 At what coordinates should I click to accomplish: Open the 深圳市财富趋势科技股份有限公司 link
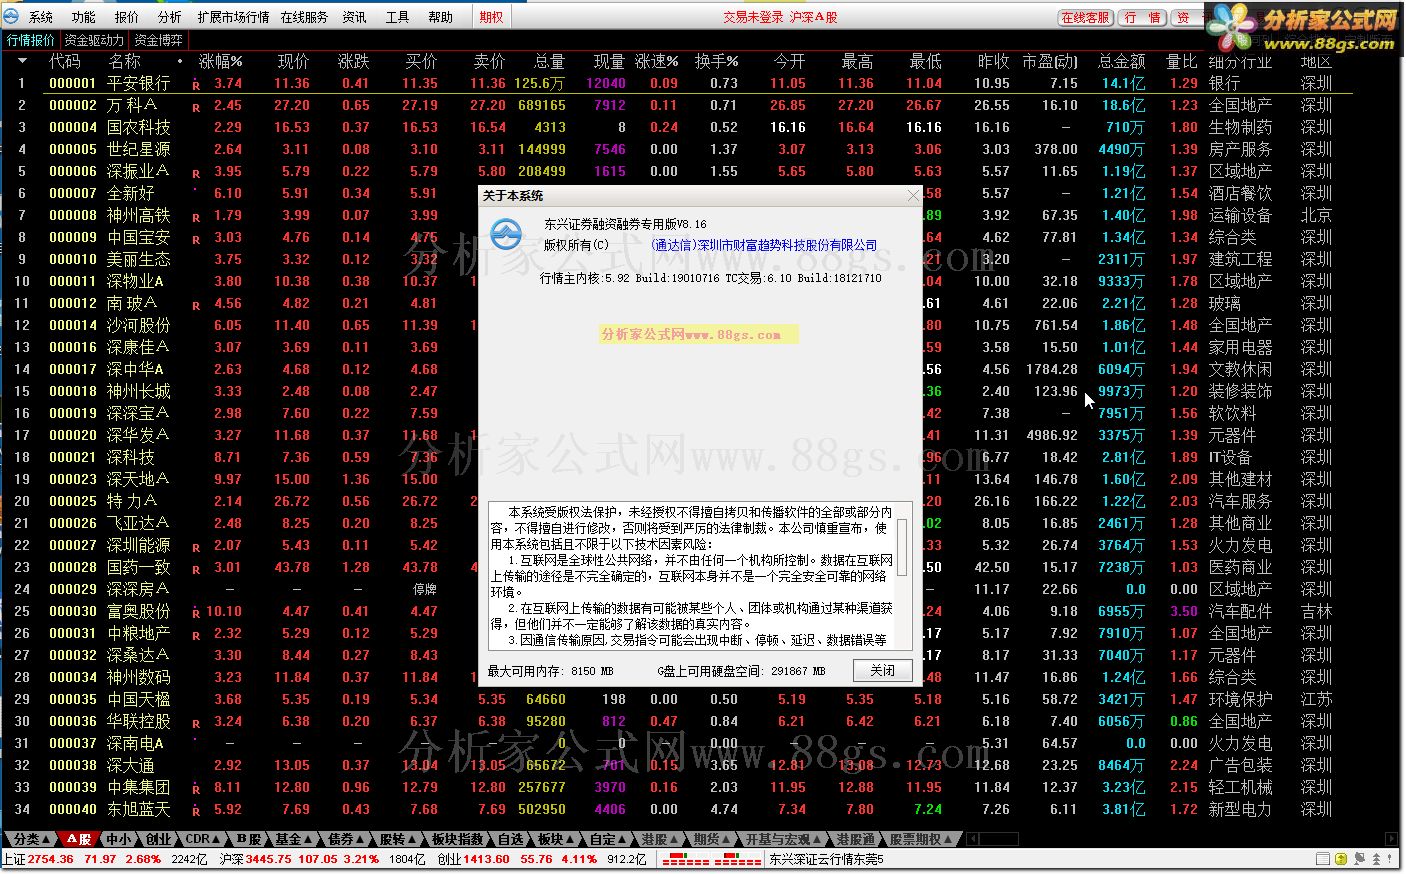pos(764,245)
